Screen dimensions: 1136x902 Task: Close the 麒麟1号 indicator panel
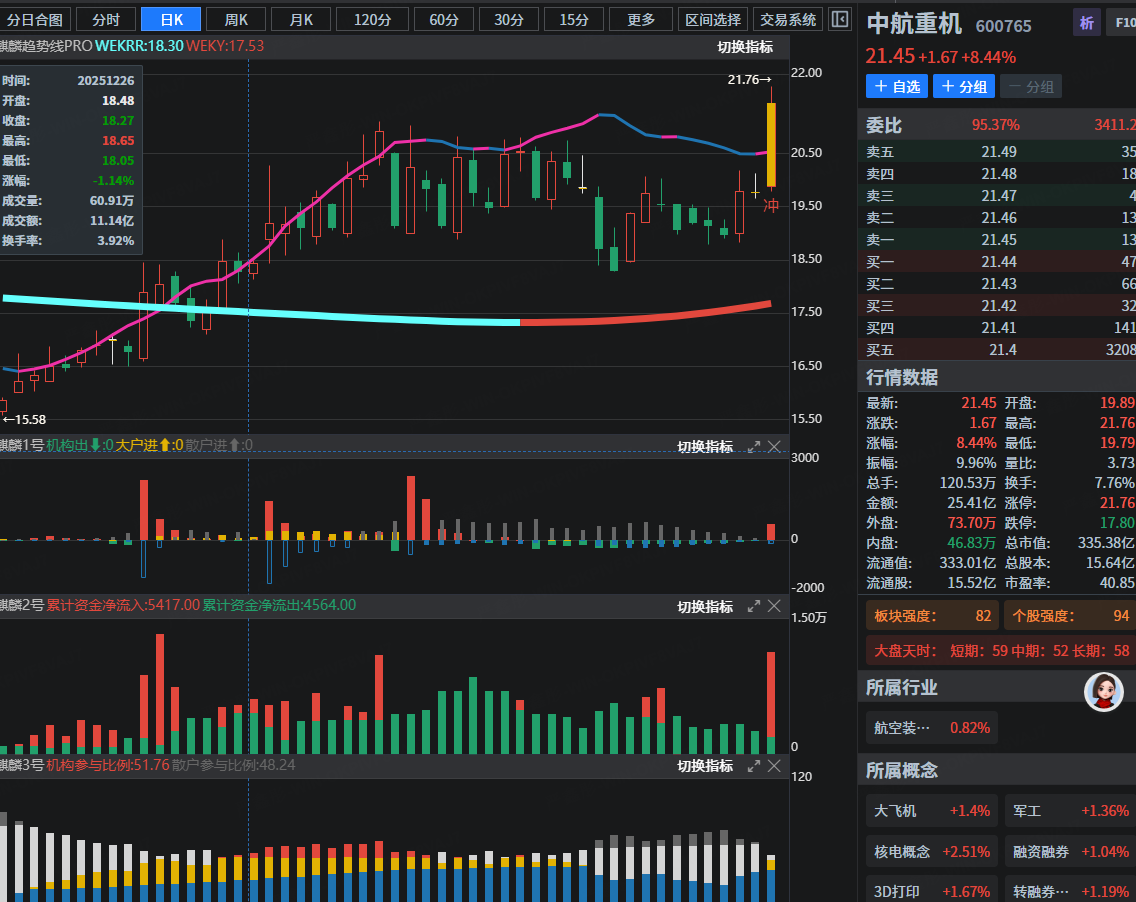pyautogui.click(x=775, y=447)
